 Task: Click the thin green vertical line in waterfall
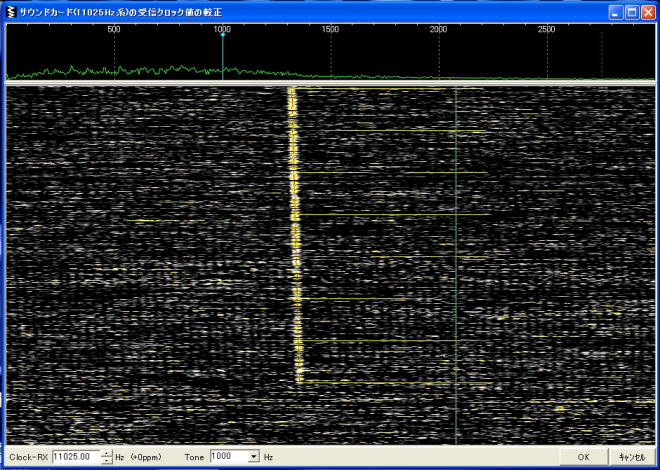(455, 260)
